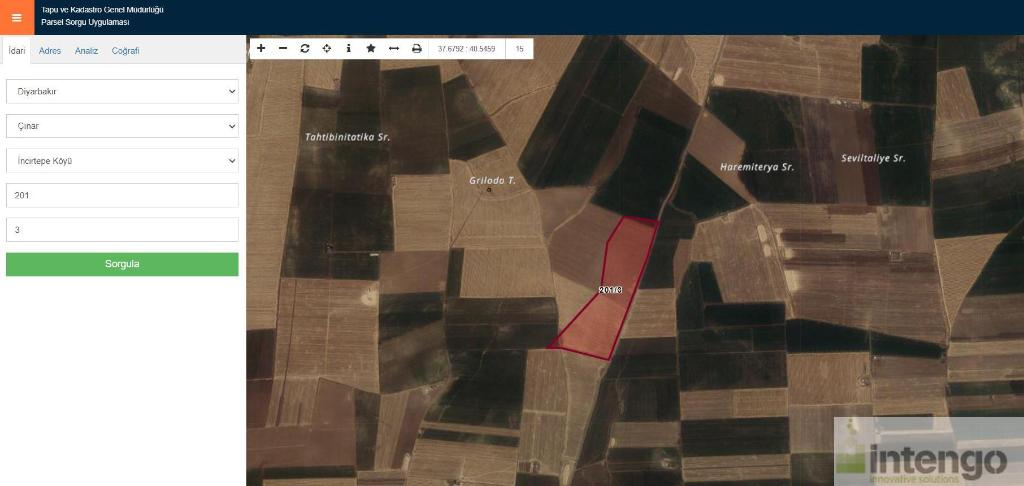
Task: Switch to the Analiz tab
Action: [x=86, y=50]
